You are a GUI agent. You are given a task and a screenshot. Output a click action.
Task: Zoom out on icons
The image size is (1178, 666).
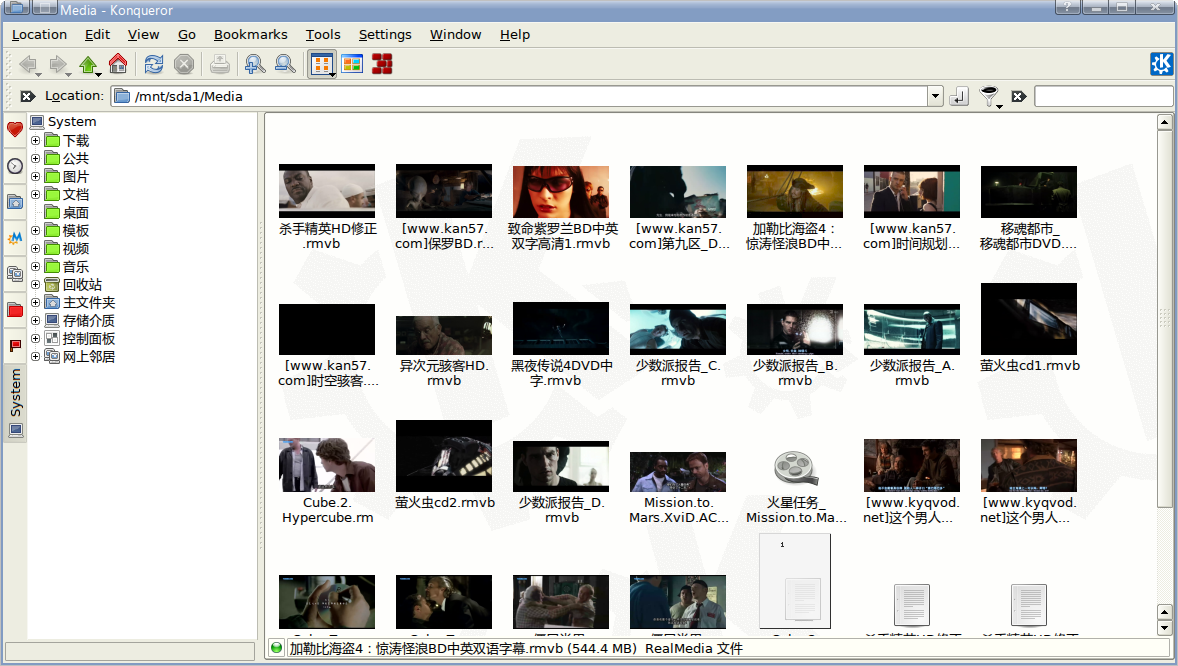(285, 65)
